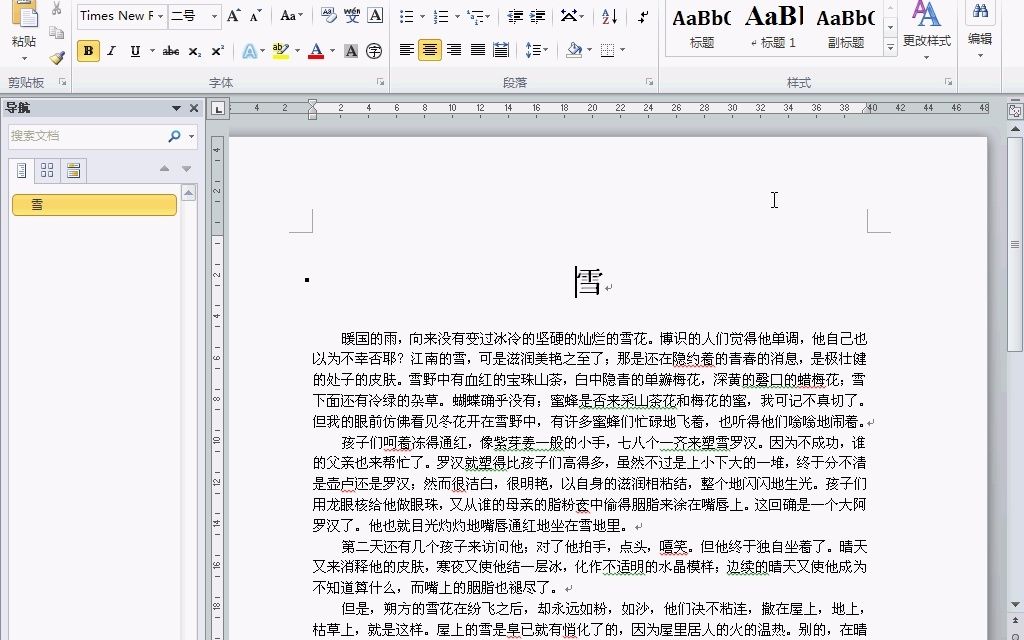The width and height of the screenshot is (1024, 640).
Task: Toggle the bulleted list
Action: [407, 17]
